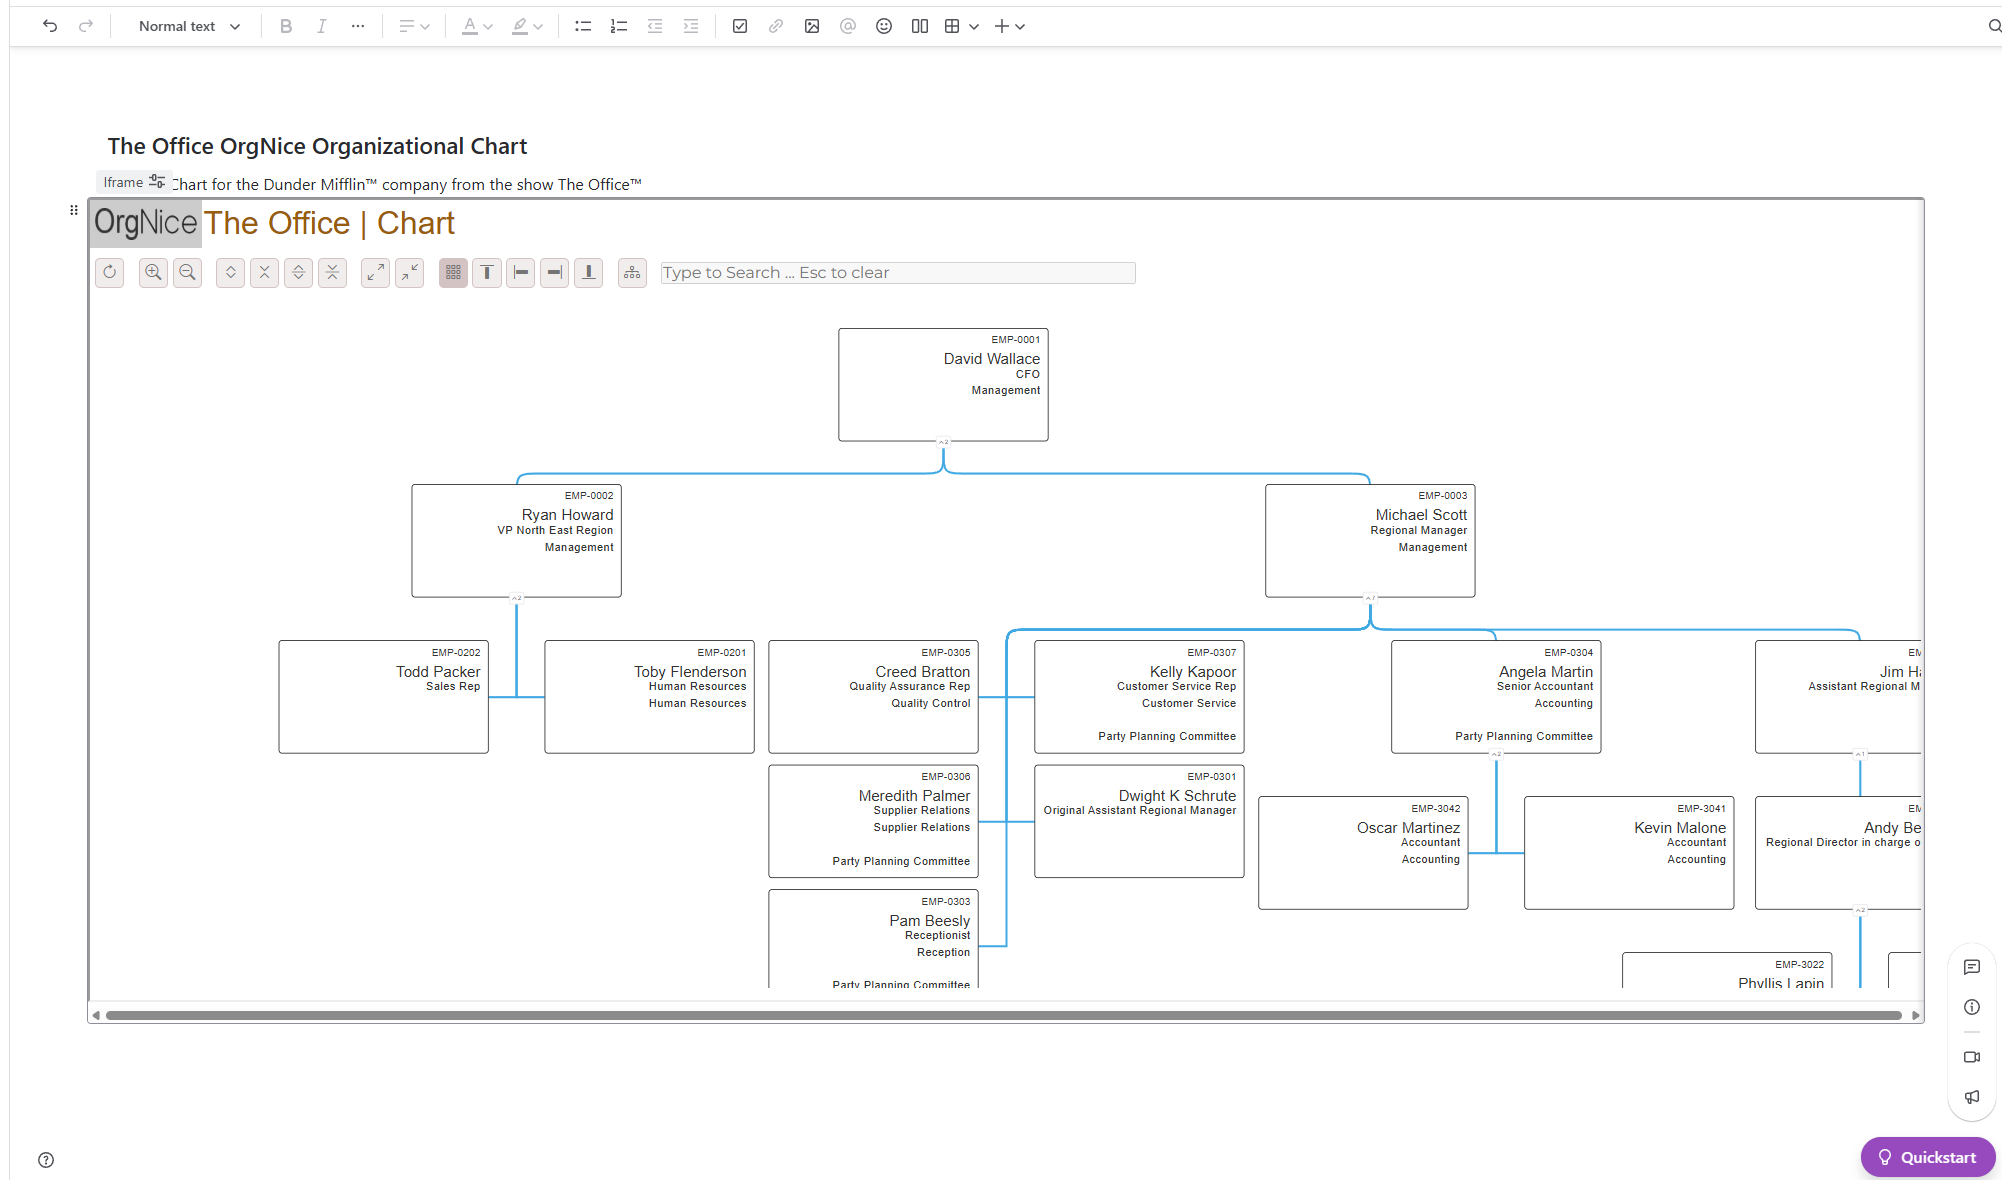Insert a numbered list
Image resolution: width=2002 pixels, height=1180 pixels.
[x=619, y=26]
